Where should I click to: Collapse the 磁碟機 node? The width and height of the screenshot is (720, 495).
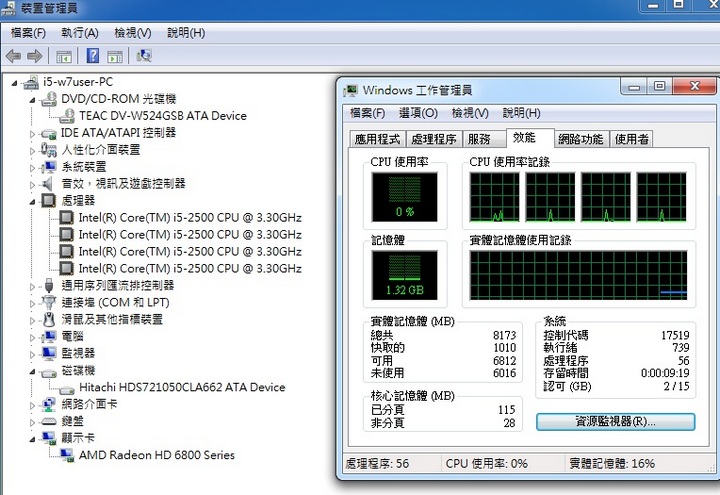(32, 371)
